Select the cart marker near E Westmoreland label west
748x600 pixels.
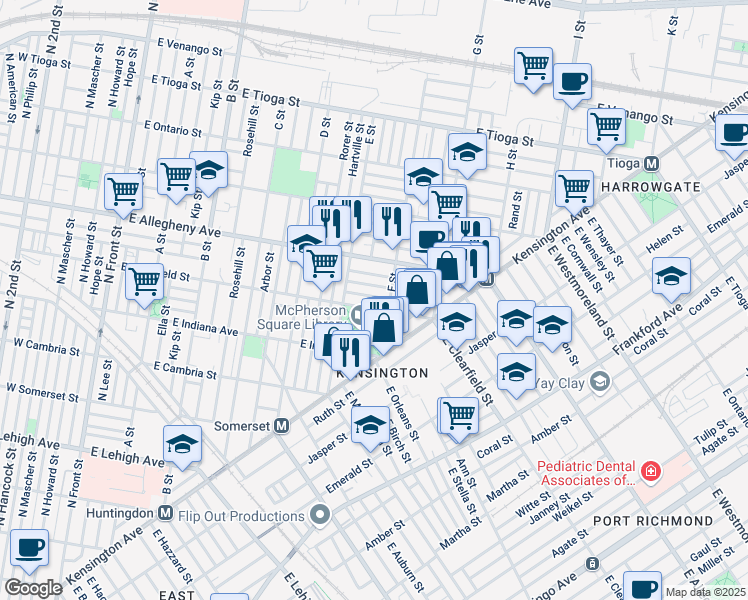click(144, 286)
